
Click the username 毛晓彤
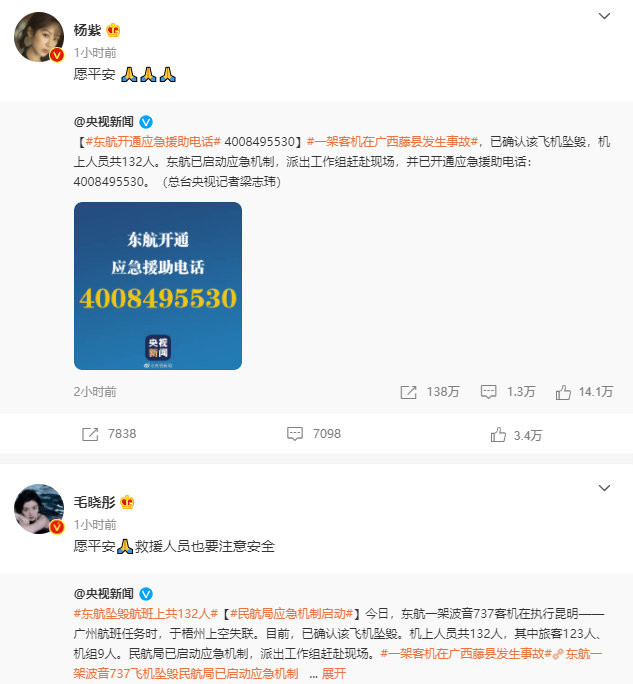click(94, 502)
